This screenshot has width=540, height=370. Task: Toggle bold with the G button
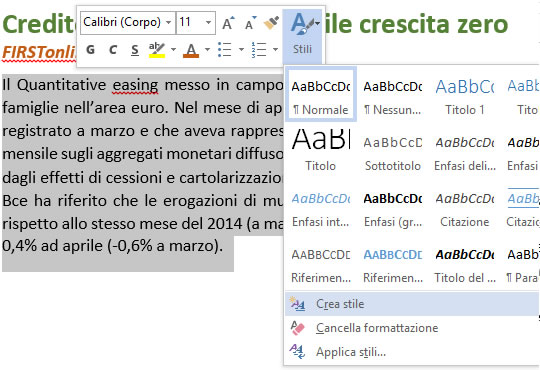pyautogui.click(x=90, y=50)
